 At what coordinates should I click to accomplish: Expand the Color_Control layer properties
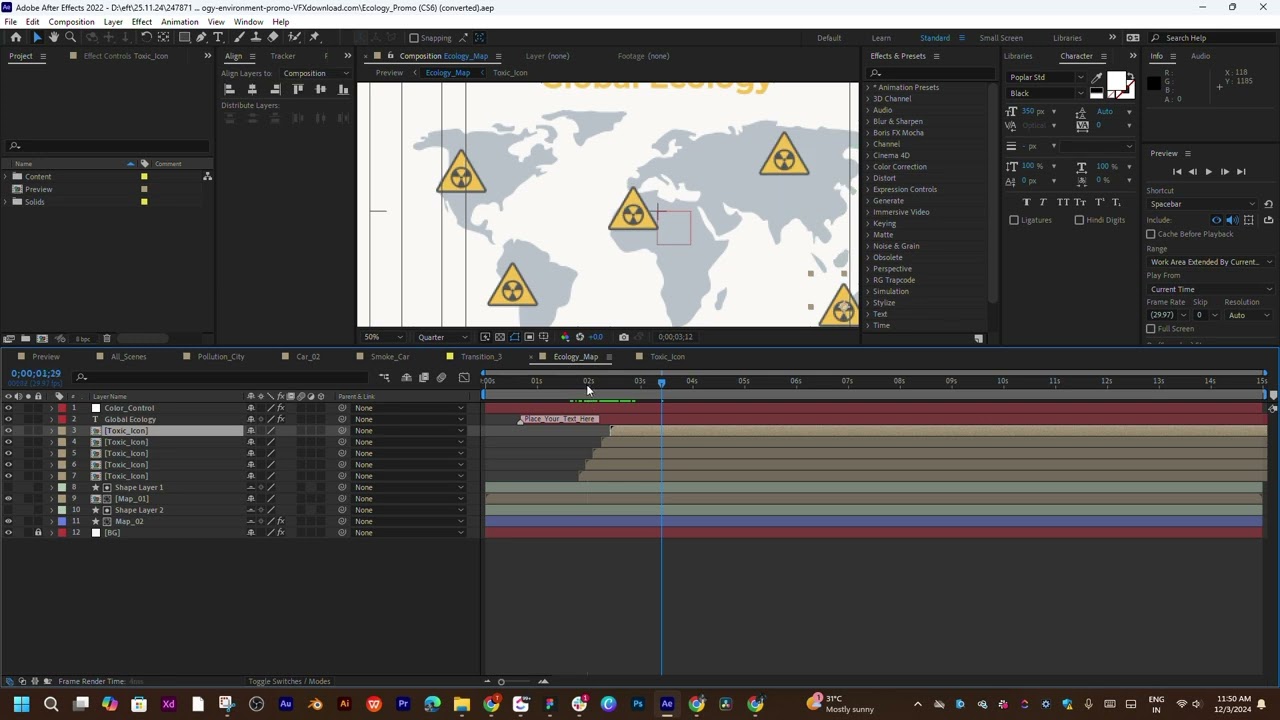coord(51,408)
